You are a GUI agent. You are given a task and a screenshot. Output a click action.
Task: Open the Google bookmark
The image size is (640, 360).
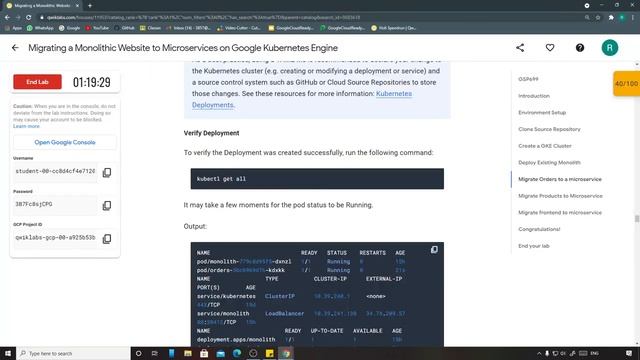pyautogui.click(x=69, y=28)
